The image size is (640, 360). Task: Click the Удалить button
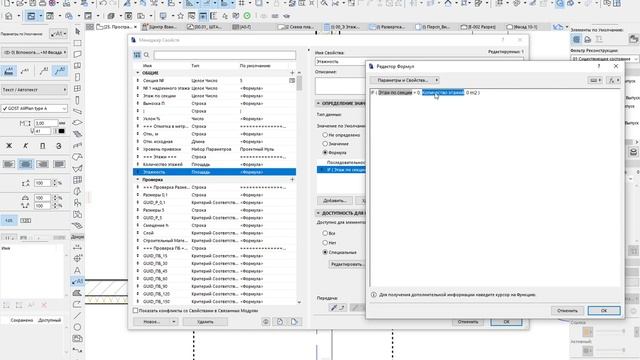pos(205,322)
